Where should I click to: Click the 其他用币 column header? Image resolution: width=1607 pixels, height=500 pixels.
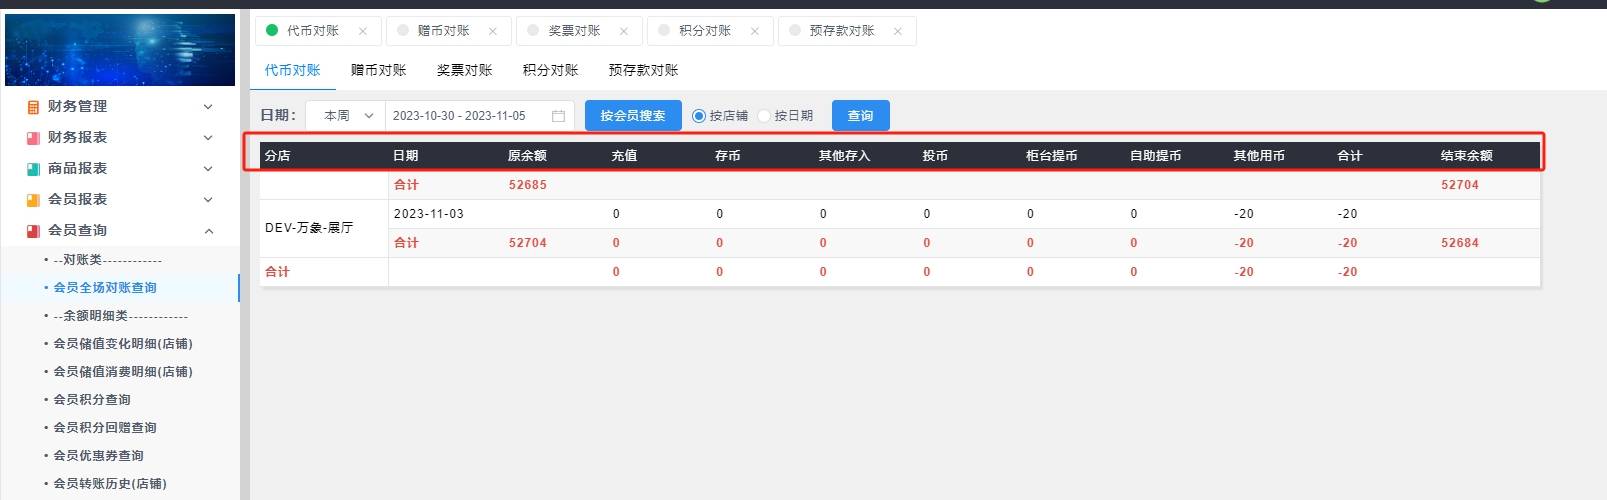(1259, 156)
